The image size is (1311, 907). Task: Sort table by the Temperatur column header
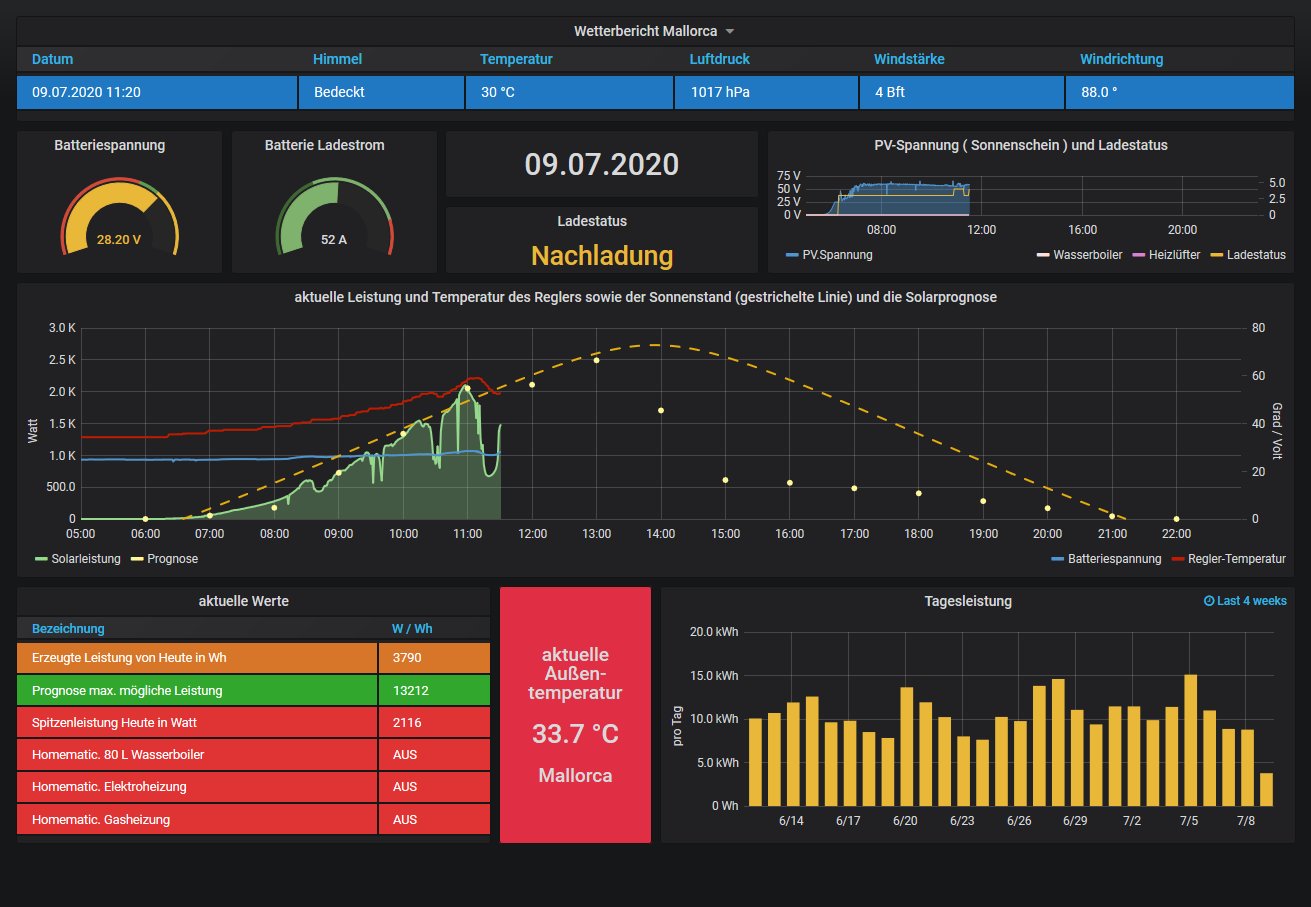click(516, 59)
